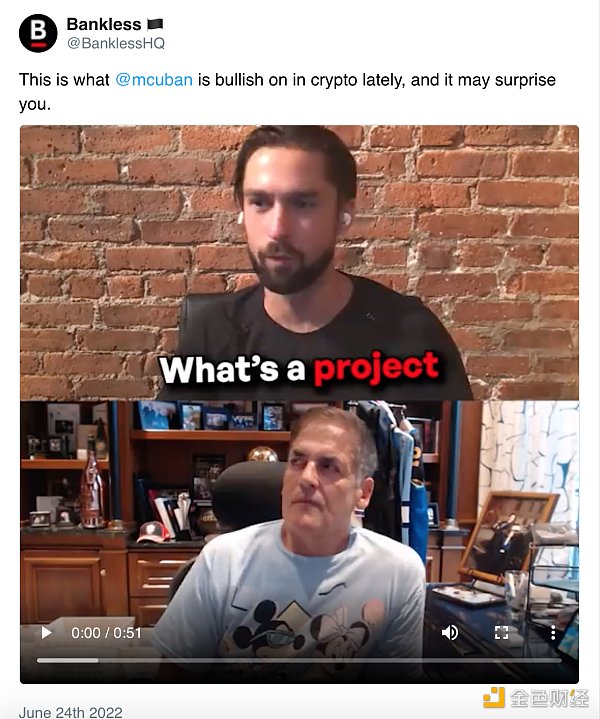Image resolution: width=600 pixels, height=719 pixels.
Task: Click the watermark Chinese text label
Action: click(x=549, y=698)
